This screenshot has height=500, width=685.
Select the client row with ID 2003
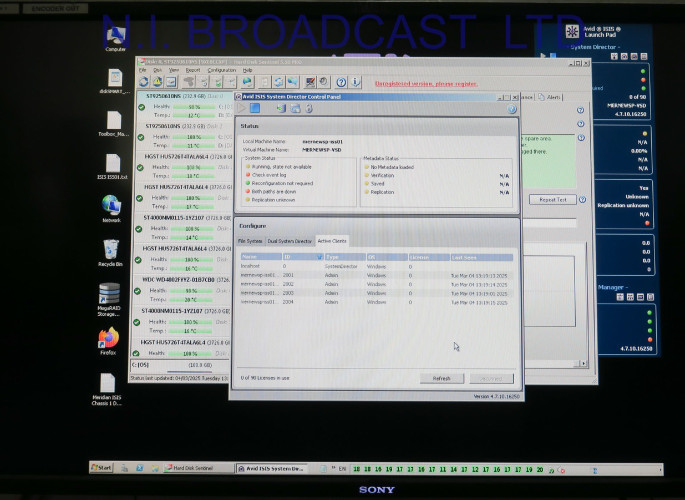(x=377, y=293)
